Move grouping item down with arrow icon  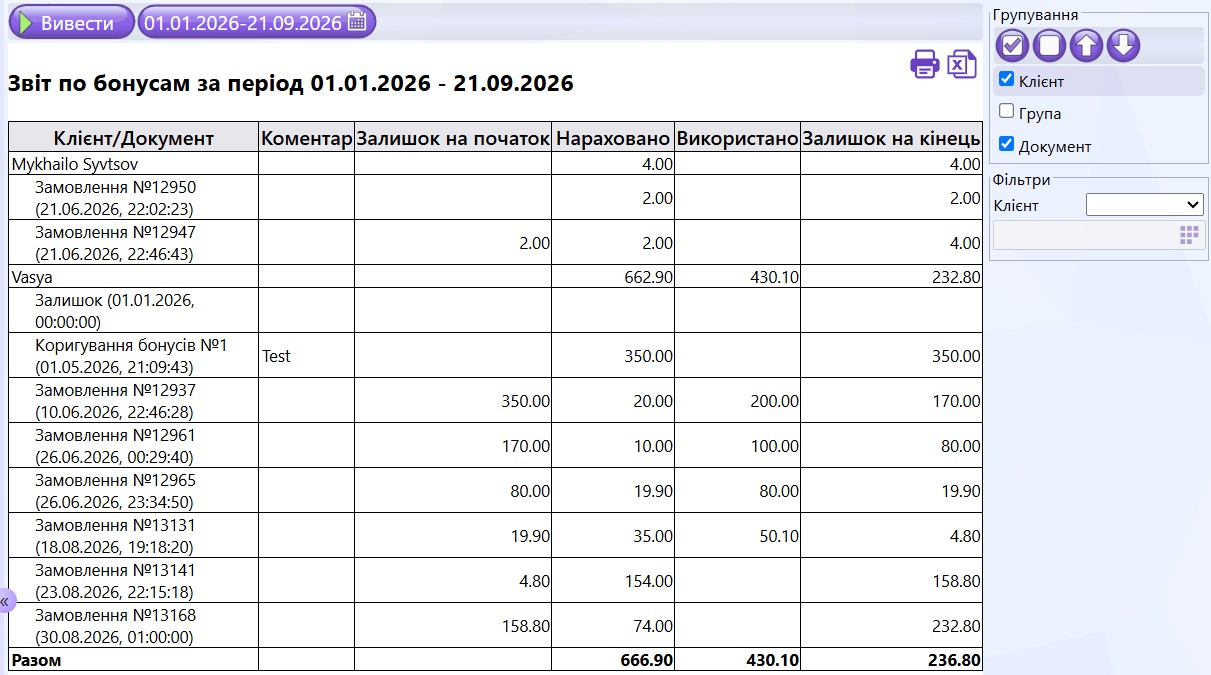pyautogui.click(x=1123, y=45)
